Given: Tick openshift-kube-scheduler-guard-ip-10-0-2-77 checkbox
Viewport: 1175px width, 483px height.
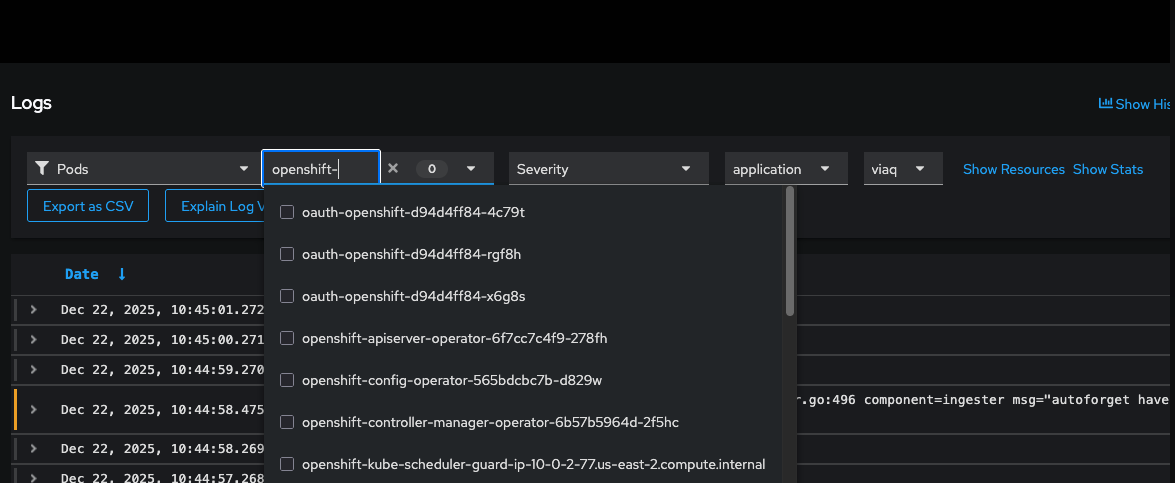Looking at the screenshot, I should coord(286,464).
